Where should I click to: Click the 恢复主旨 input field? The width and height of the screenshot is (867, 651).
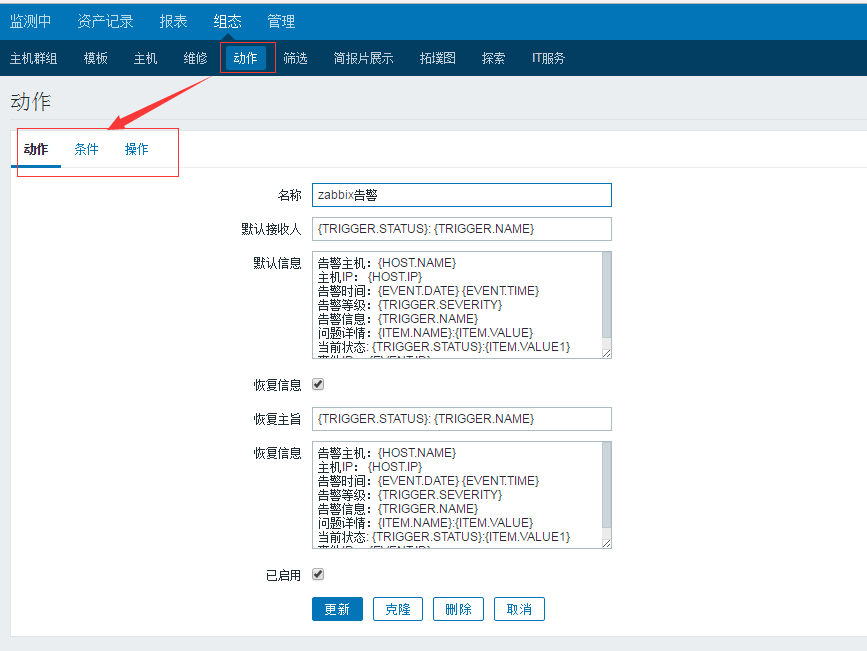[462, 419]
